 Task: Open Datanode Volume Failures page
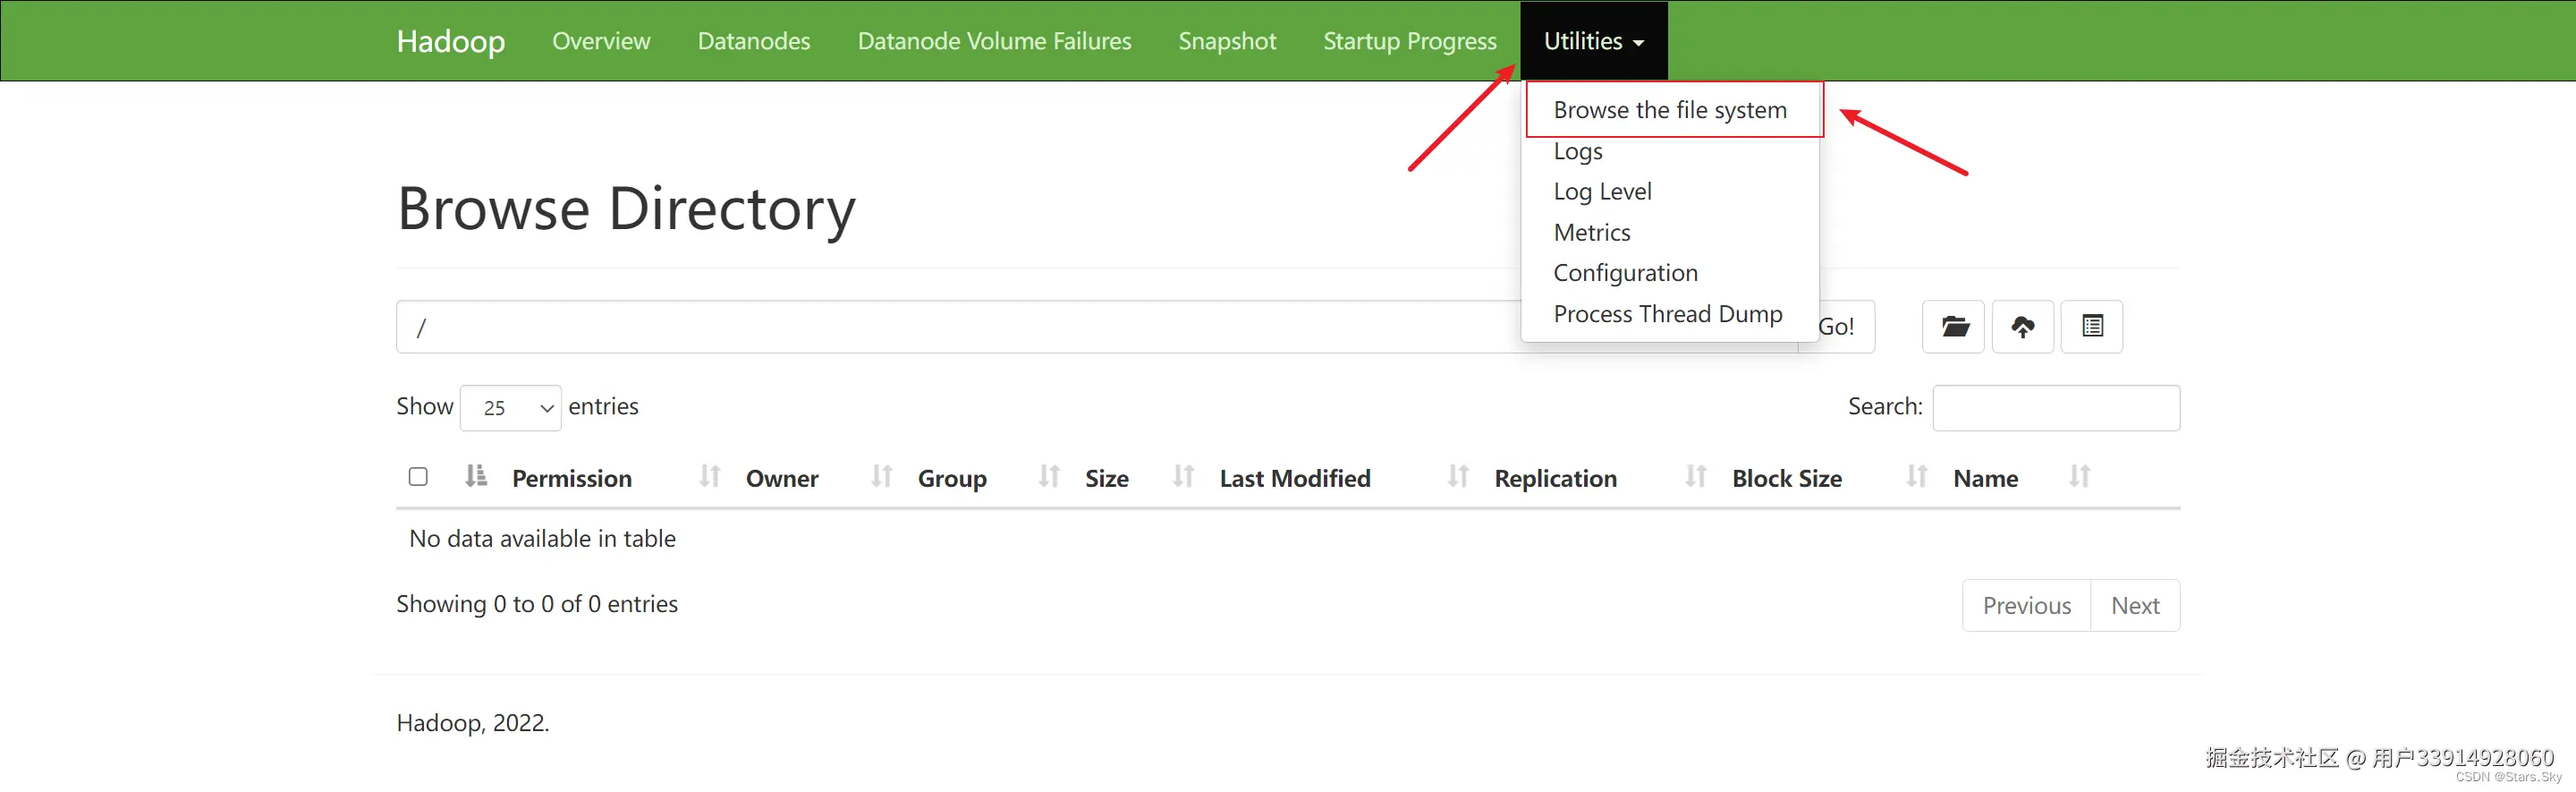(x=994, y=41)
